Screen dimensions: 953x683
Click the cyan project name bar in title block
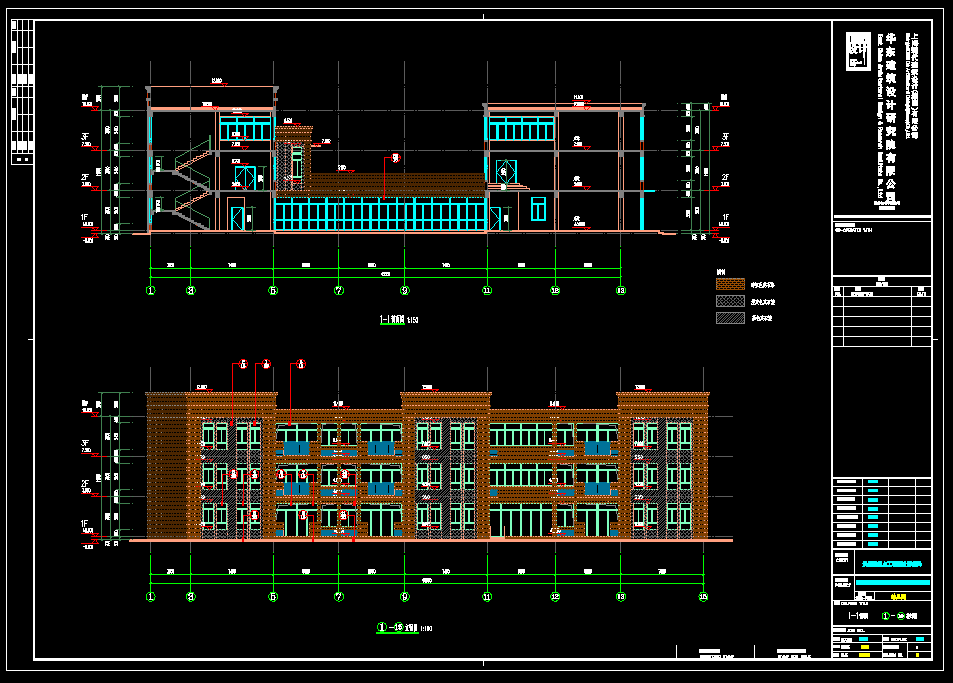[893, 582]
